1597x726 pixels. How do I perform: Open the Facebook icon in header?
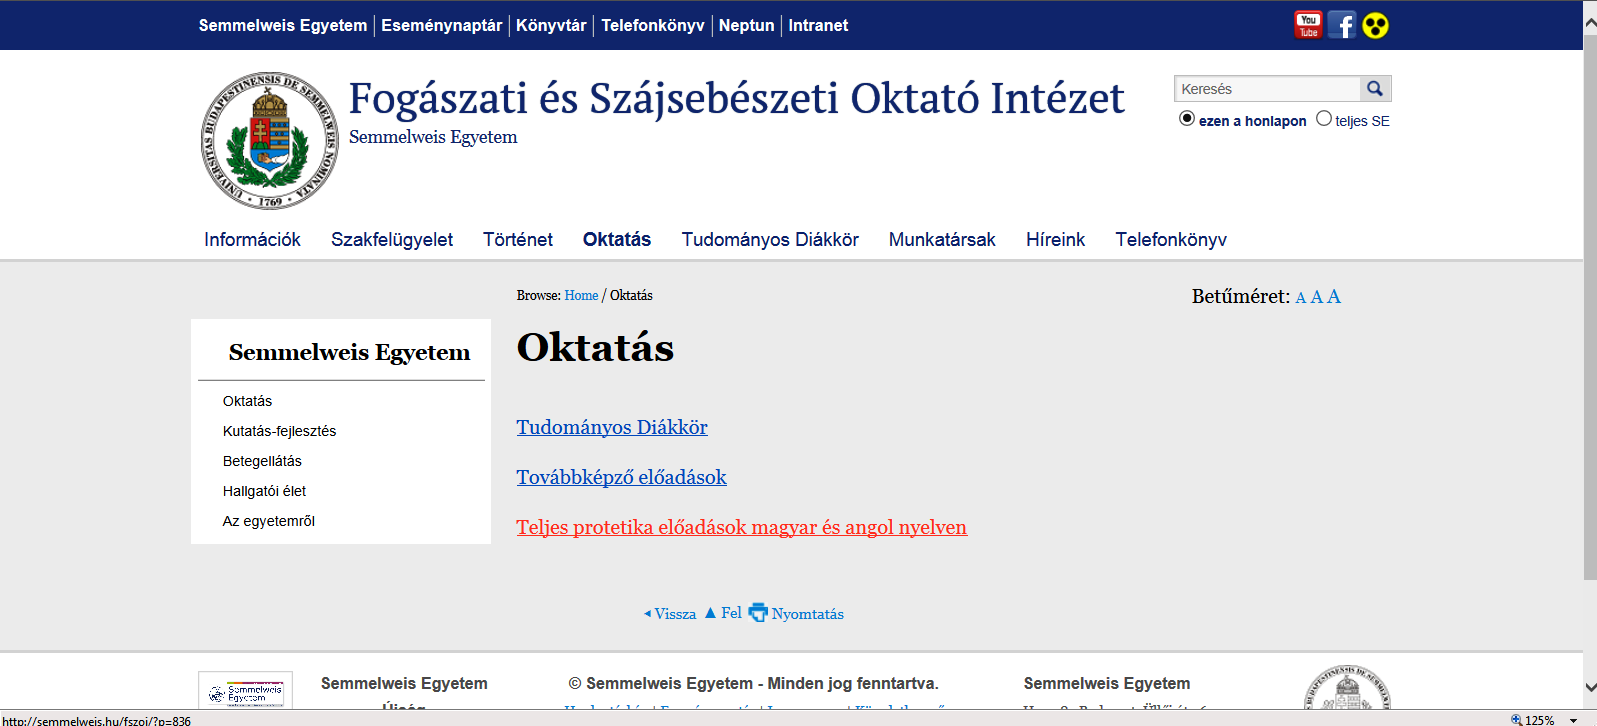1342,25
